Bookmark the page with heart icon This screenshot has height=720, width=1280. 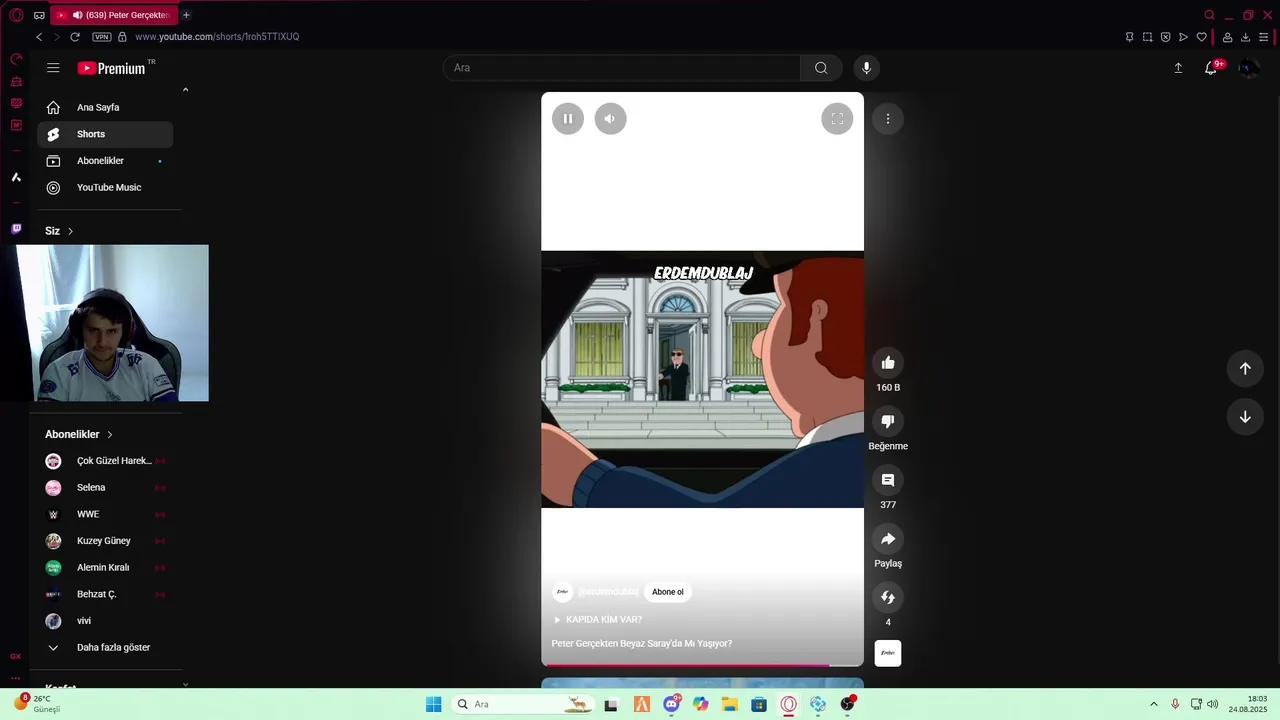click(x=1201, y=37)
